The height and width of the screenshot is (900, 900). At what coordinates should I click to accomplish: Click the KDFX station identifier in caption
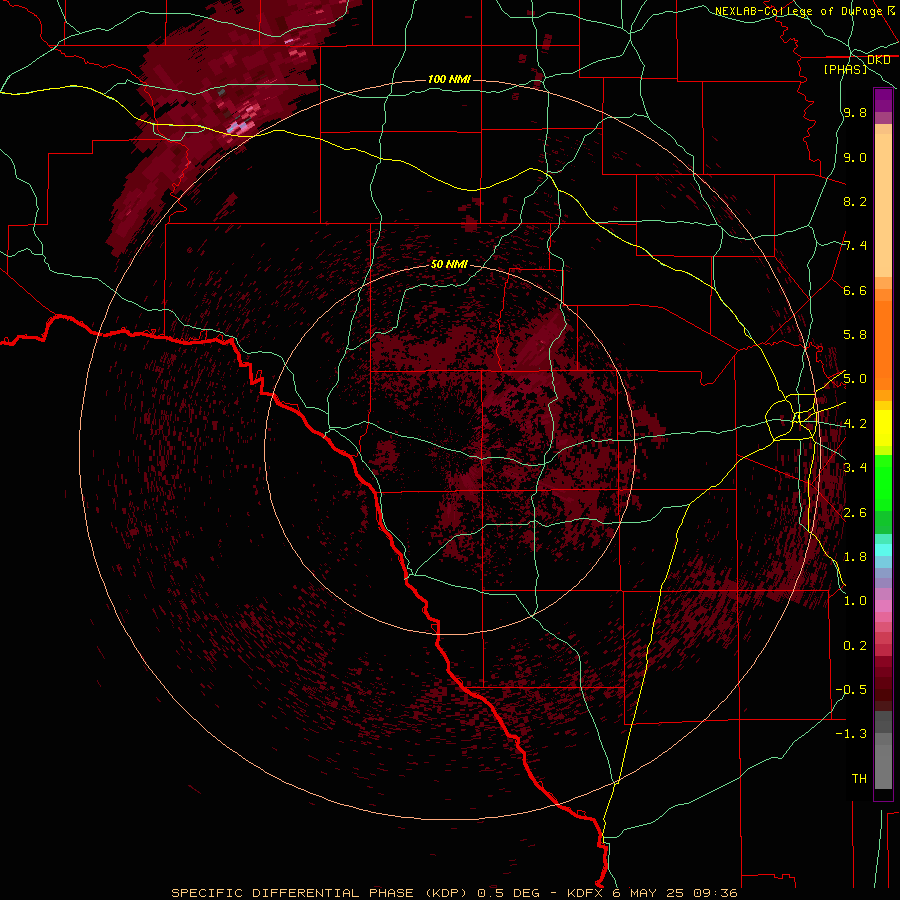point(586,893)
